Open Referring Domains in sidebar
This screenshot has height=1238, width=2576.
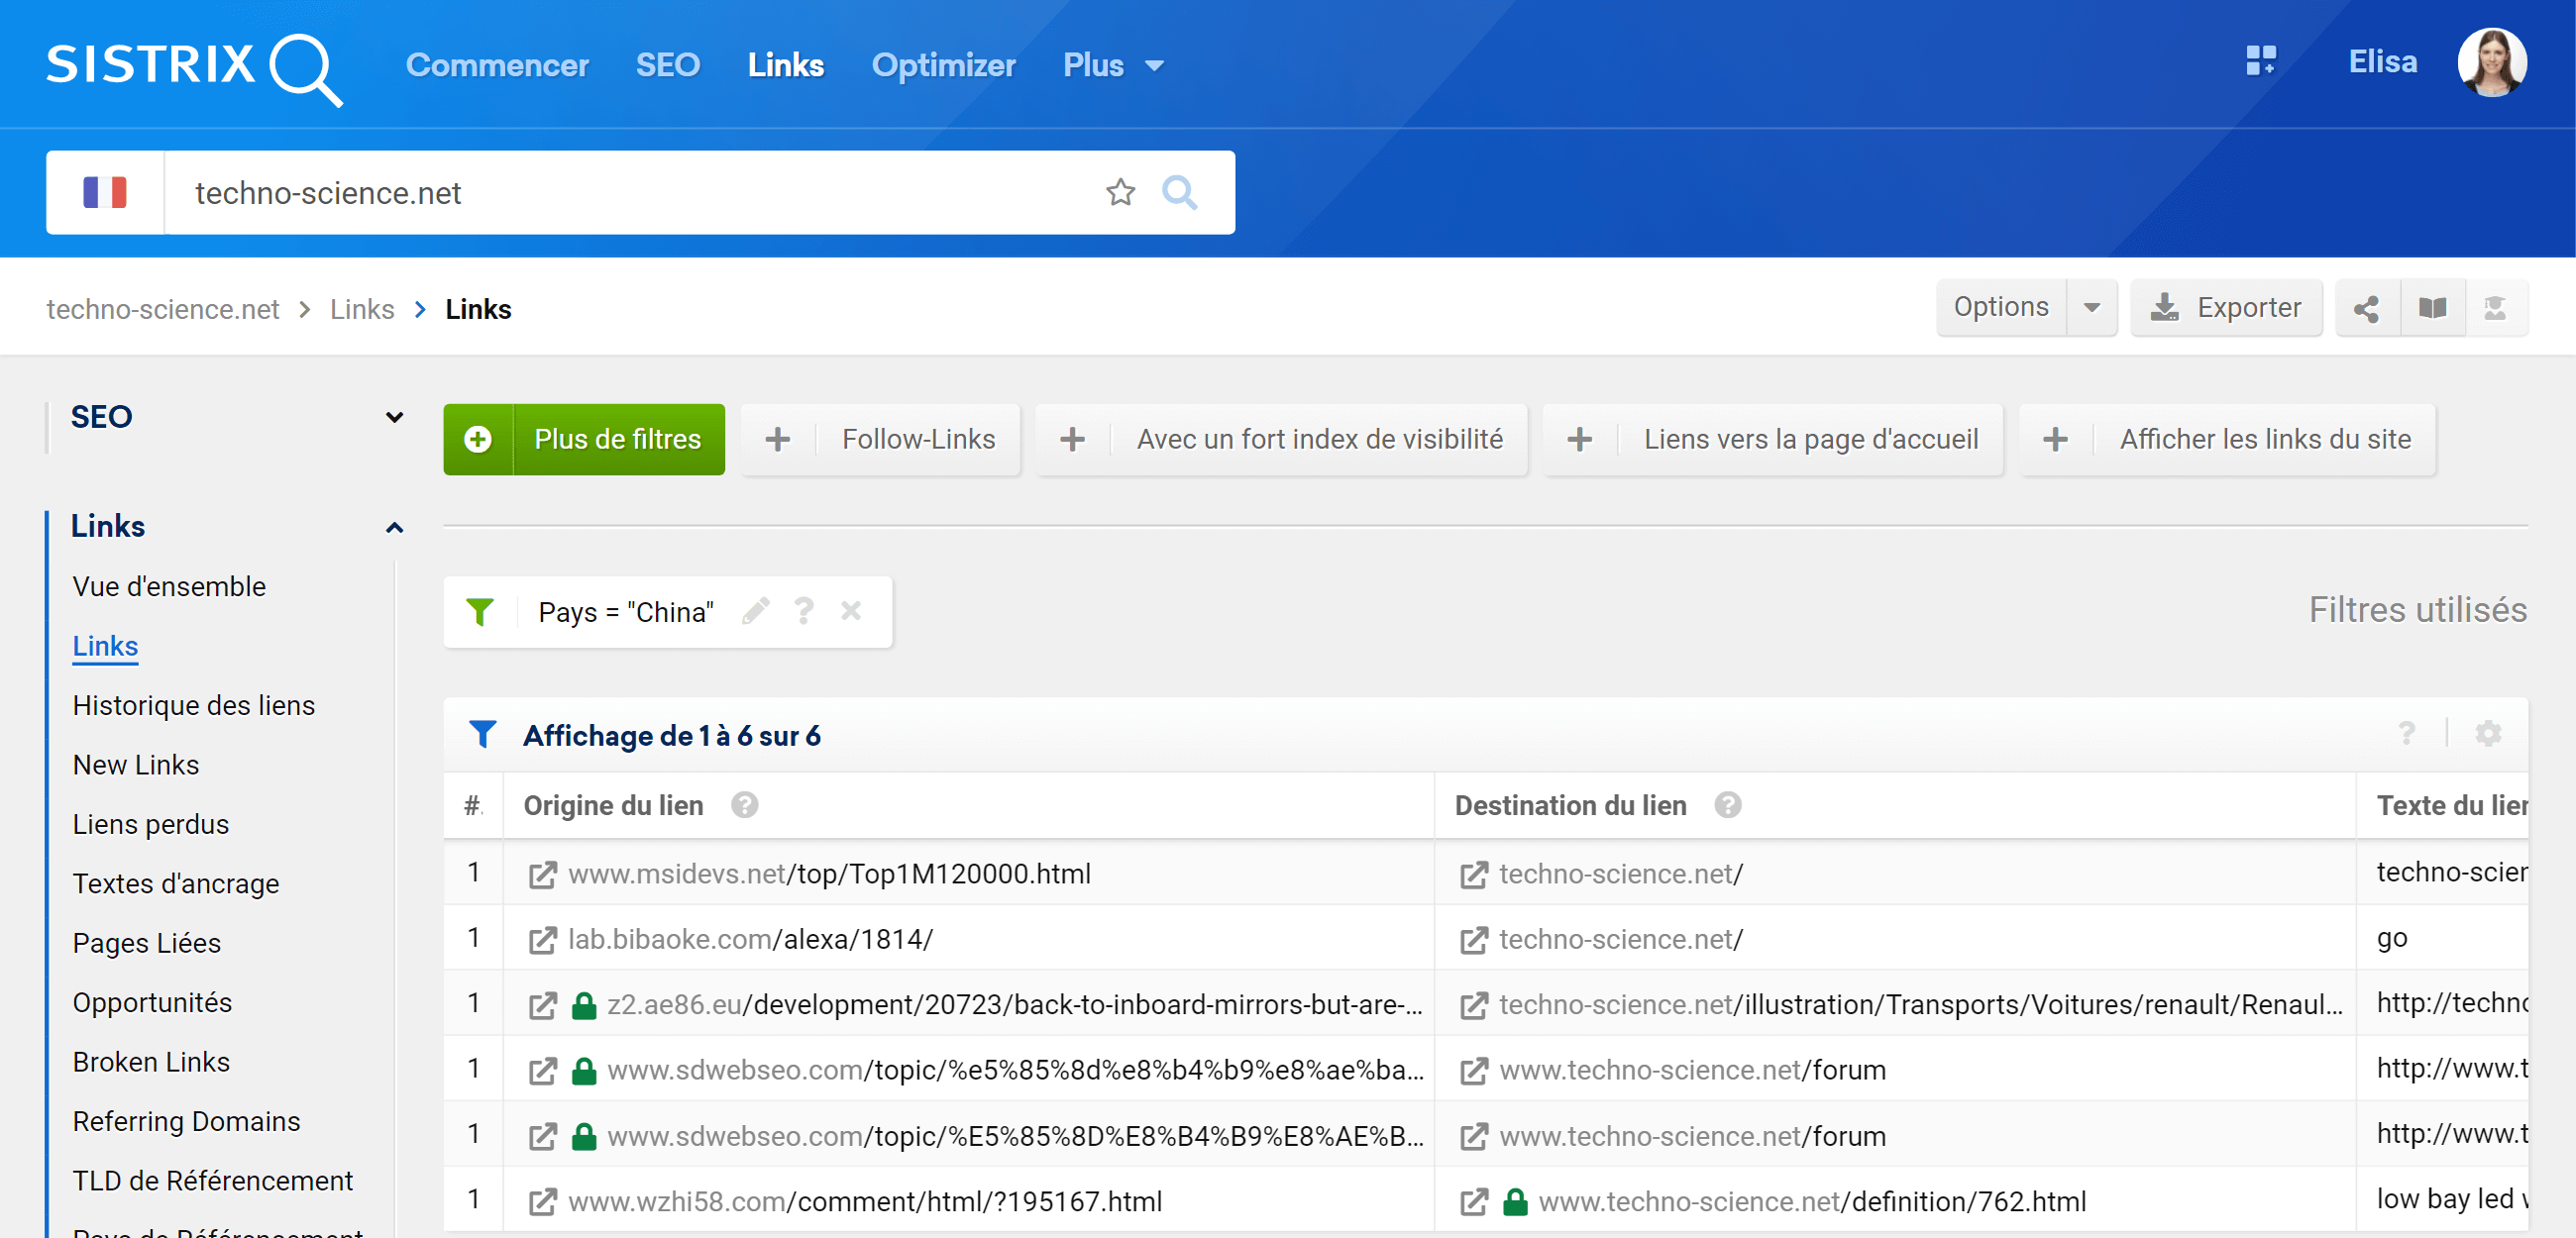pos(186,1122)
